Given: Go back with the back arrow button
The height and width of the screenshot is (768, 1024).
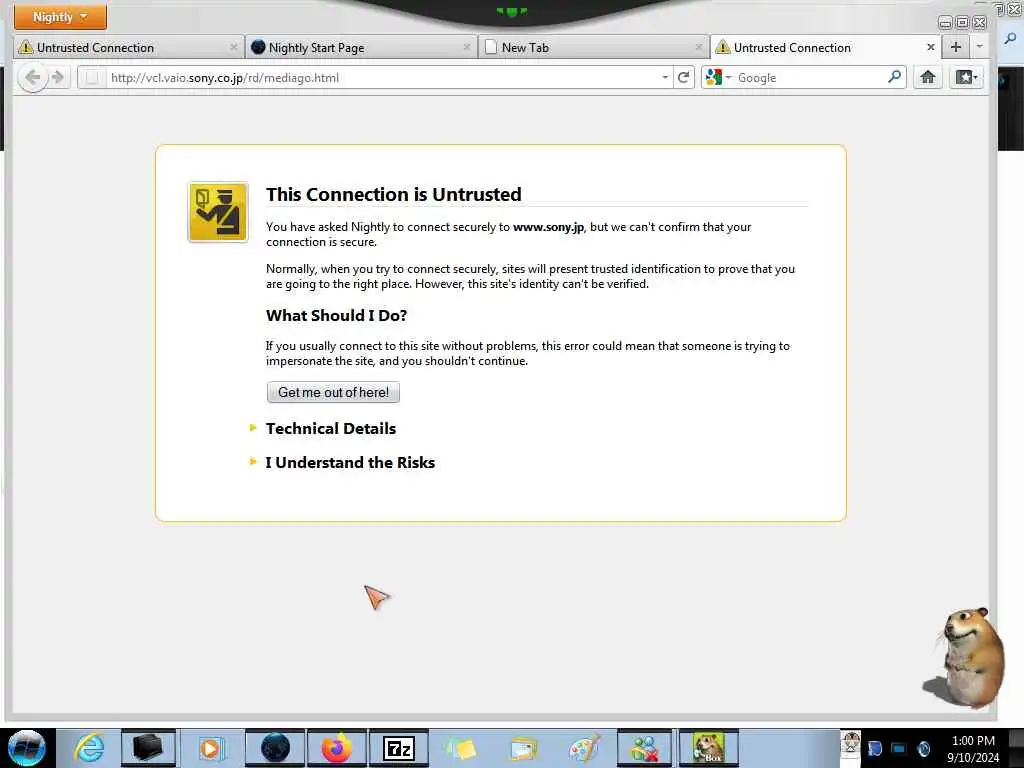Looking at the screenshot, I should (x=32, y=78).
